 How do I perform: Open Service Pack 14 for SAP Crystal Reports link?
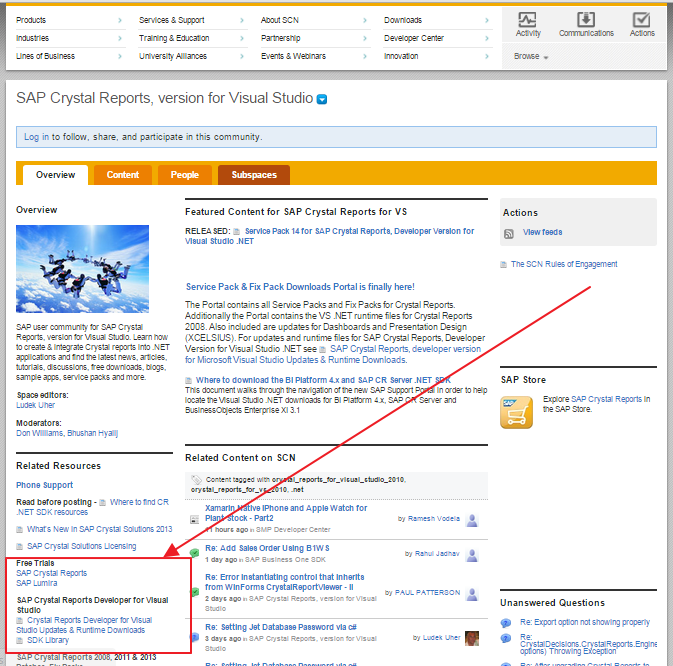coord(330,236)
